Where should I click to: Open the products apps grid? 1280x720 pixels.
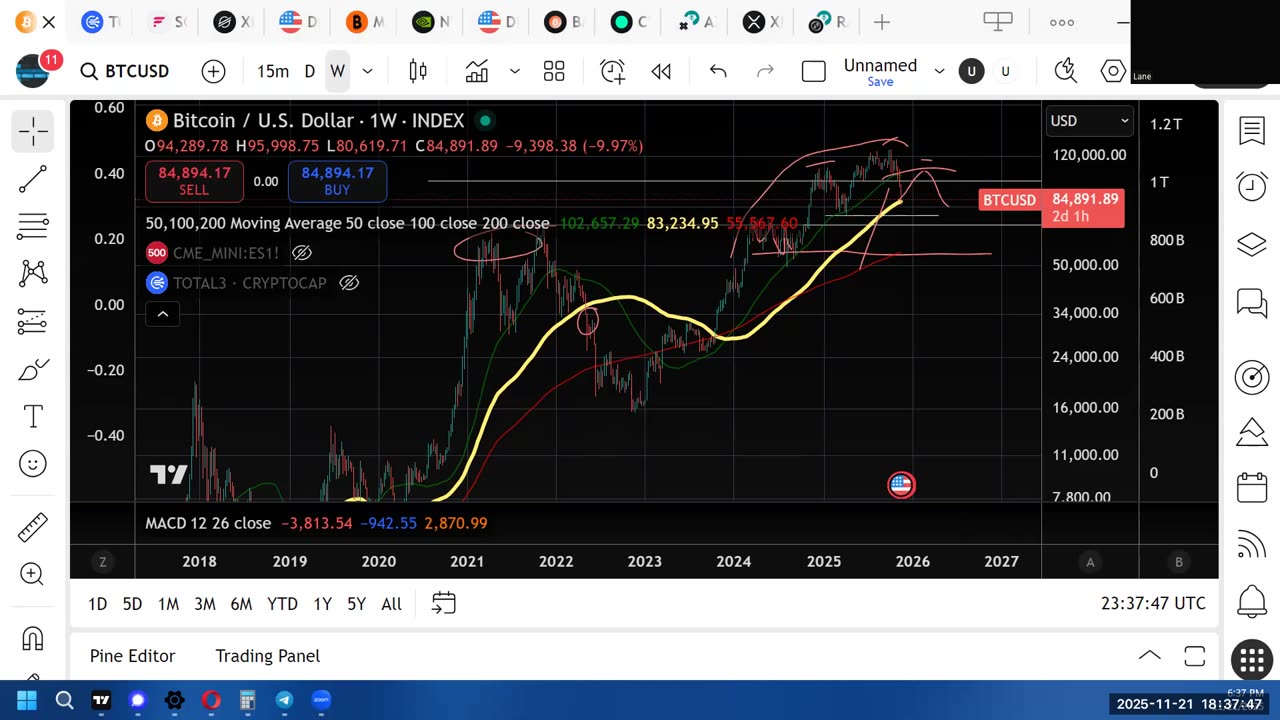click(1252, 658)
